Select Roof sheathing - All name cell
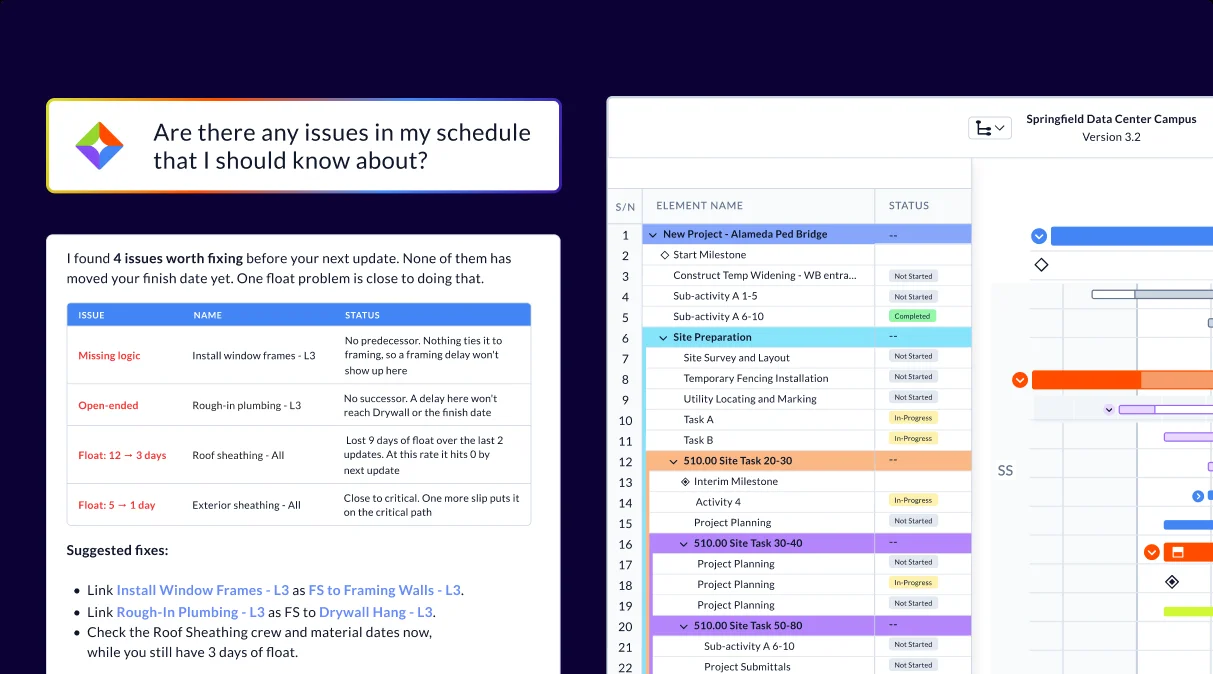 pos(238,456)
